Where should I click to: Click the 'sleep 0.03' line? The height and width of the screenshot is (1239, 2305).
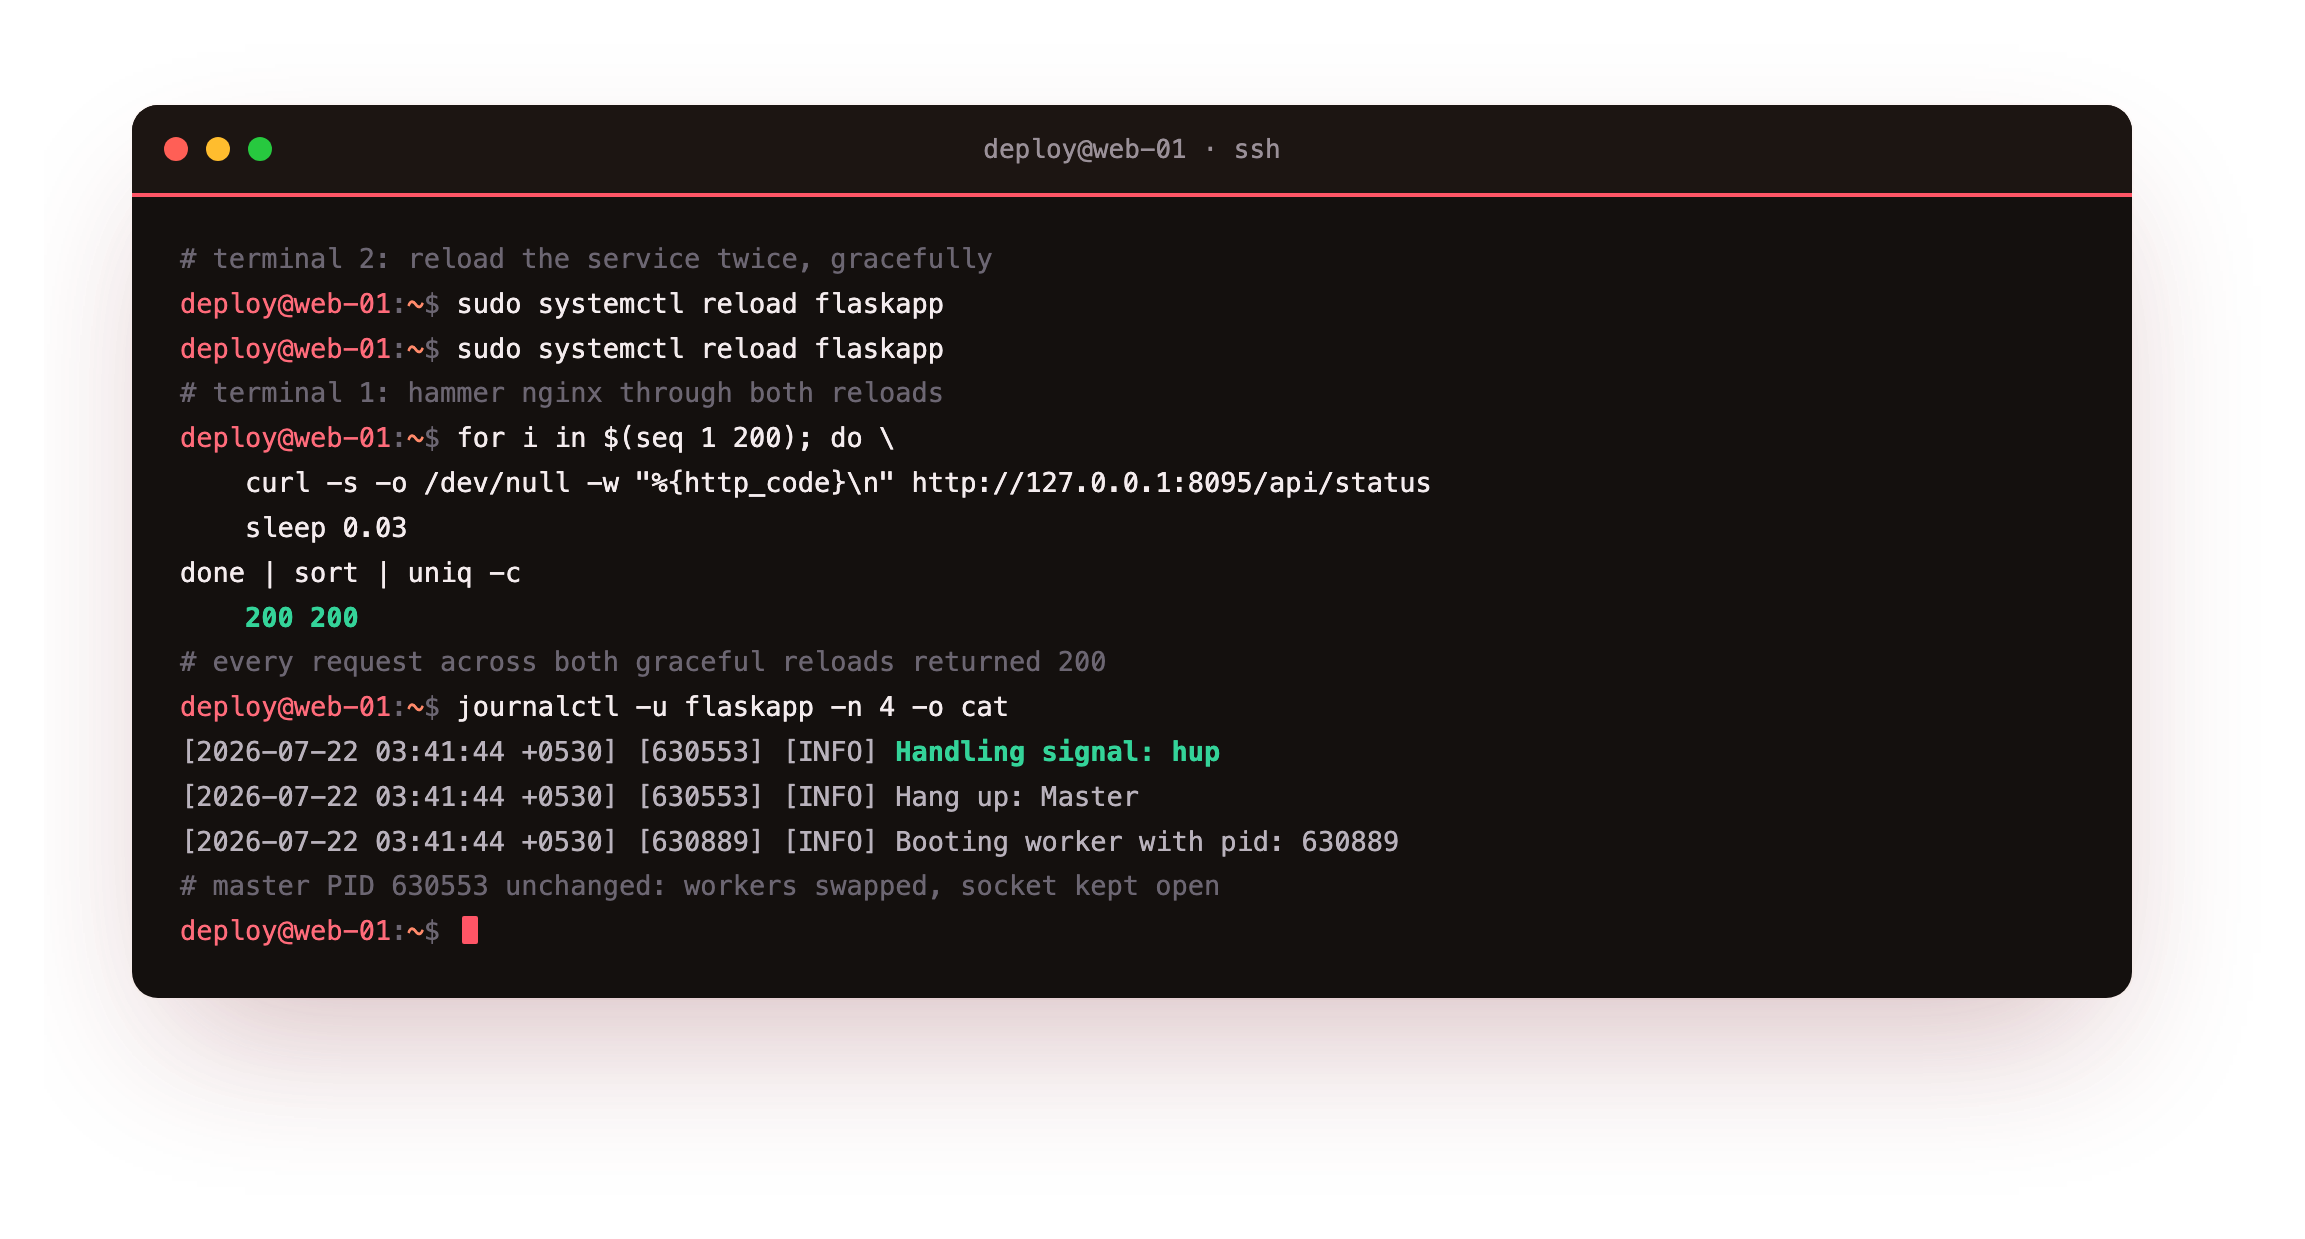pos(326,528)
